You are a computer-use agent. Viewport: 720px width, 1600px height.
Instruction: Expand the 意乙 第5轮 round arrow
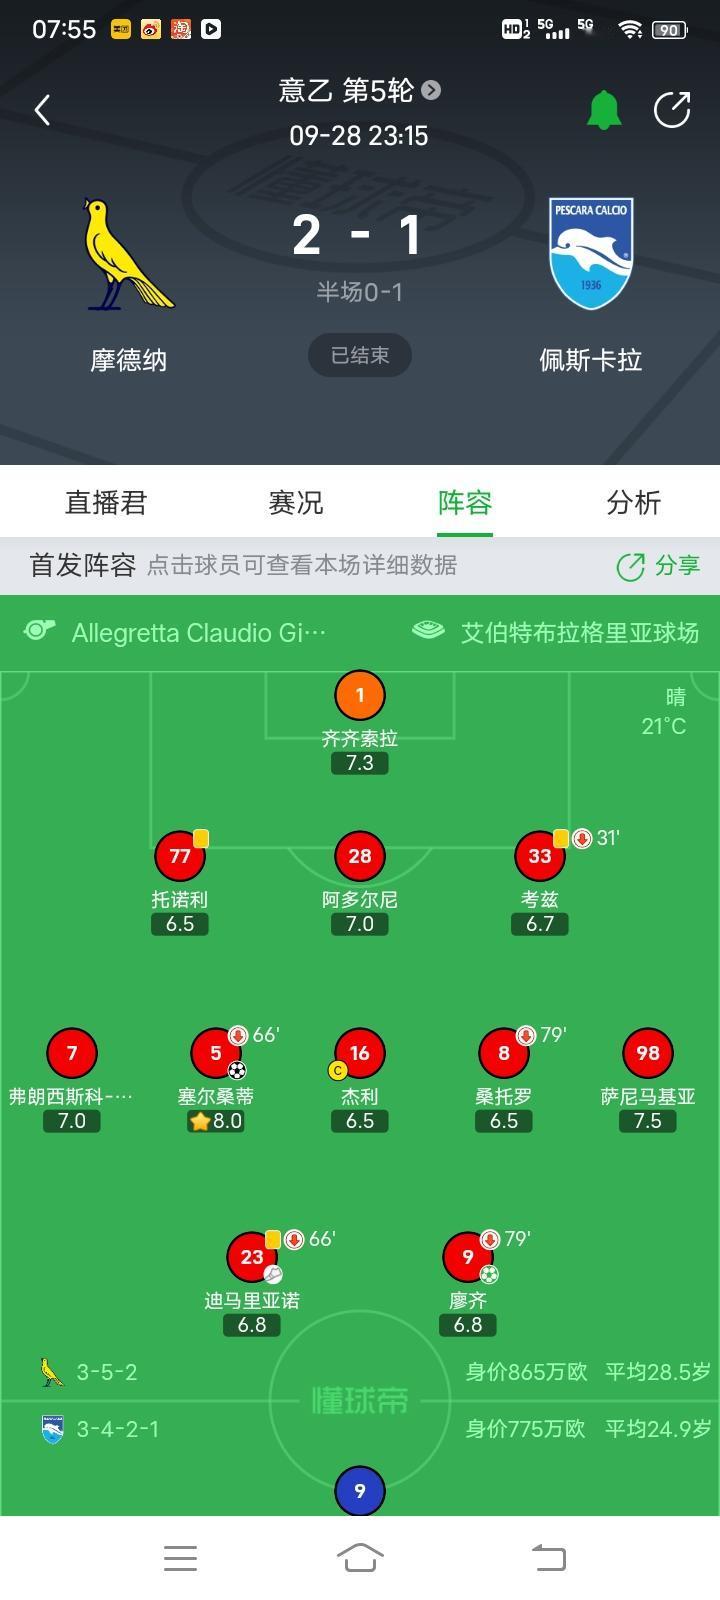click(431, 90)
